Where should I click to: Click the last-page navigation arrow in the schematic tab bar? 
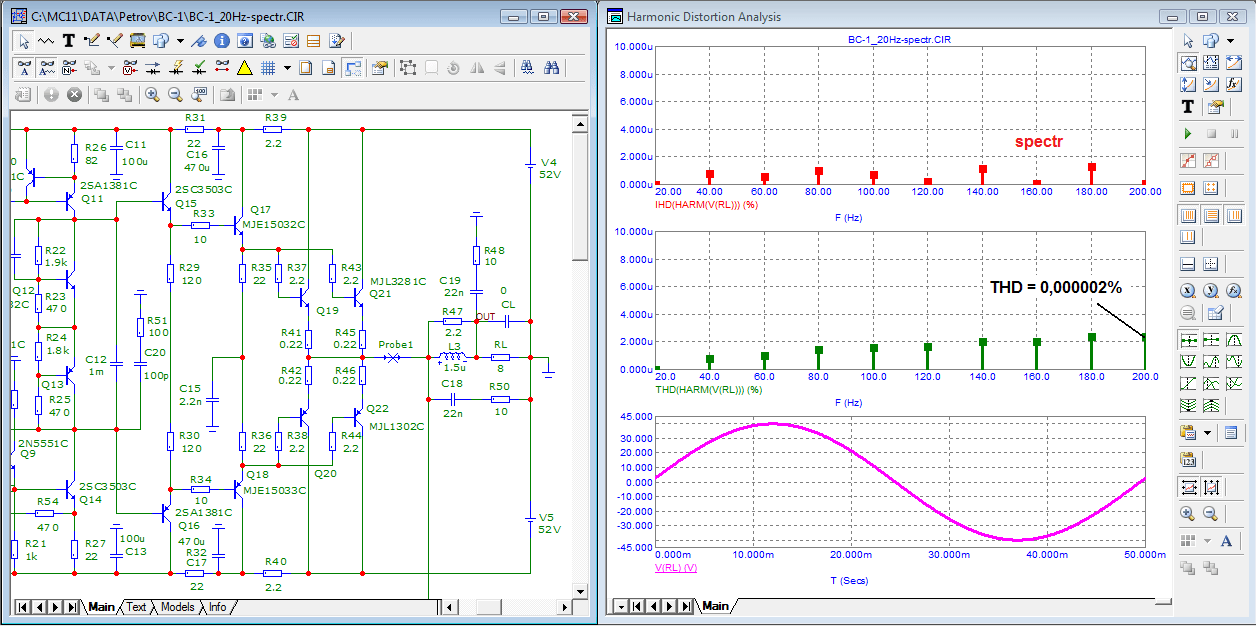pos(72,607)
